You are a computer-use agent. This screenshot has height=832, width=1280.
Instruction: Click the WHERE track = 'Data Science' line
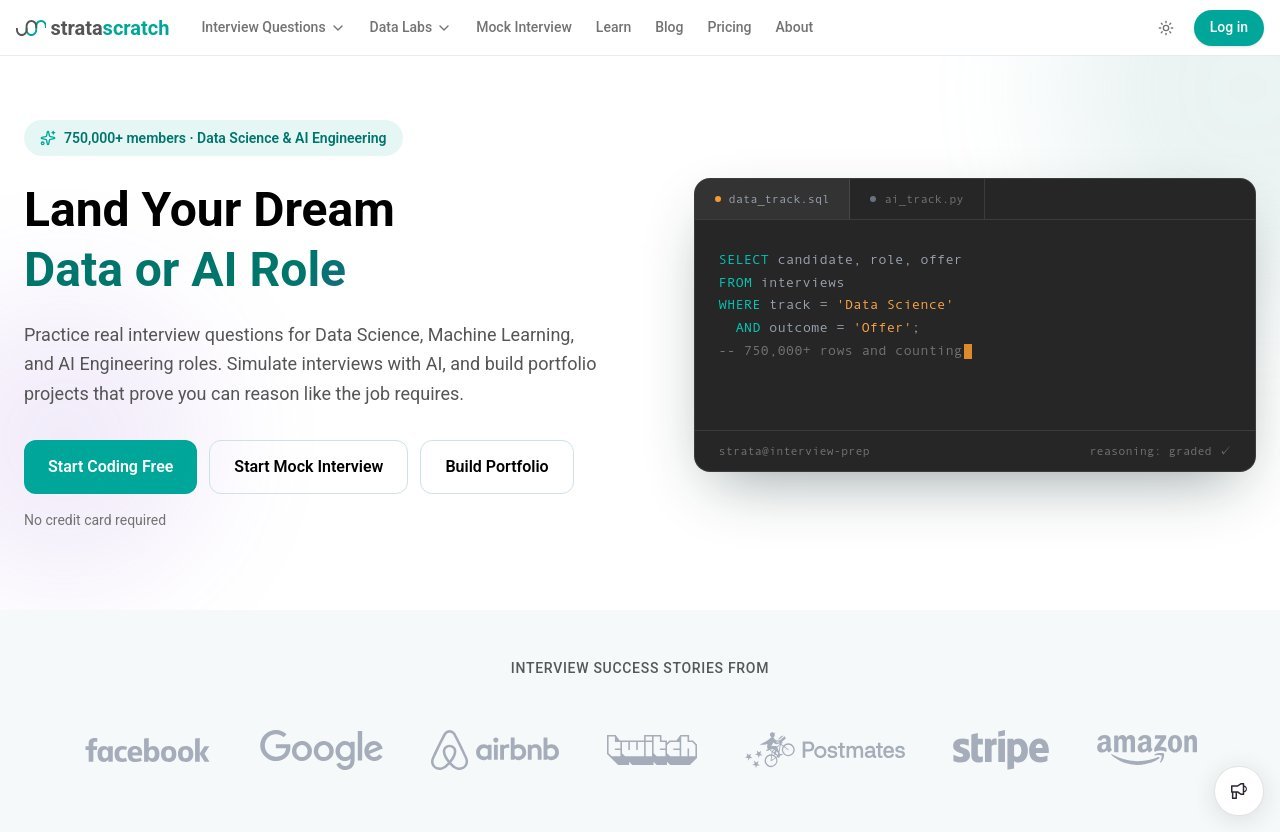tap(836, 305)
